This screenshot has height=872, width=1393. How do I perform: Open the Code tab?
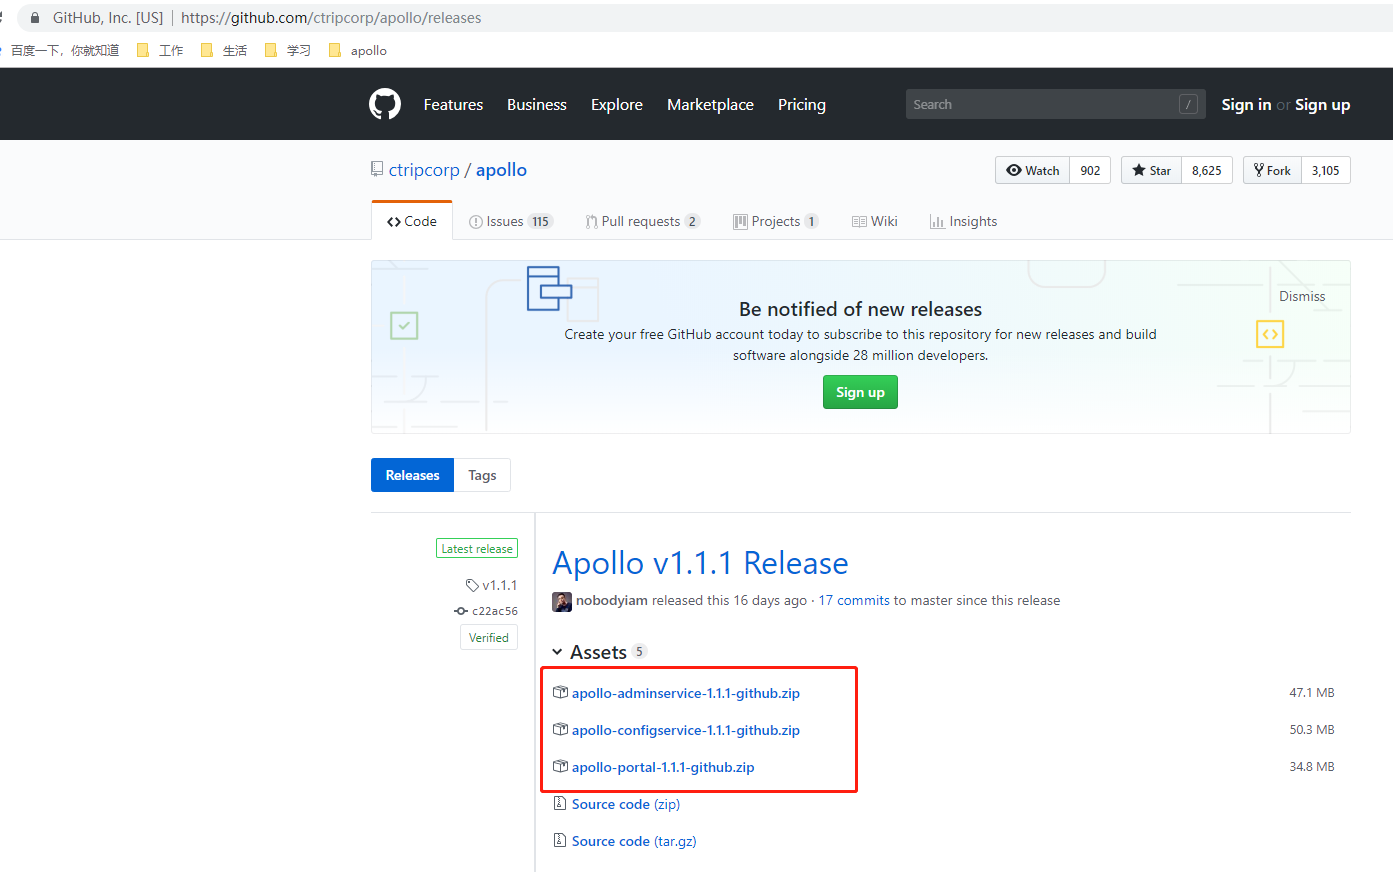click(x=412, y=221)
